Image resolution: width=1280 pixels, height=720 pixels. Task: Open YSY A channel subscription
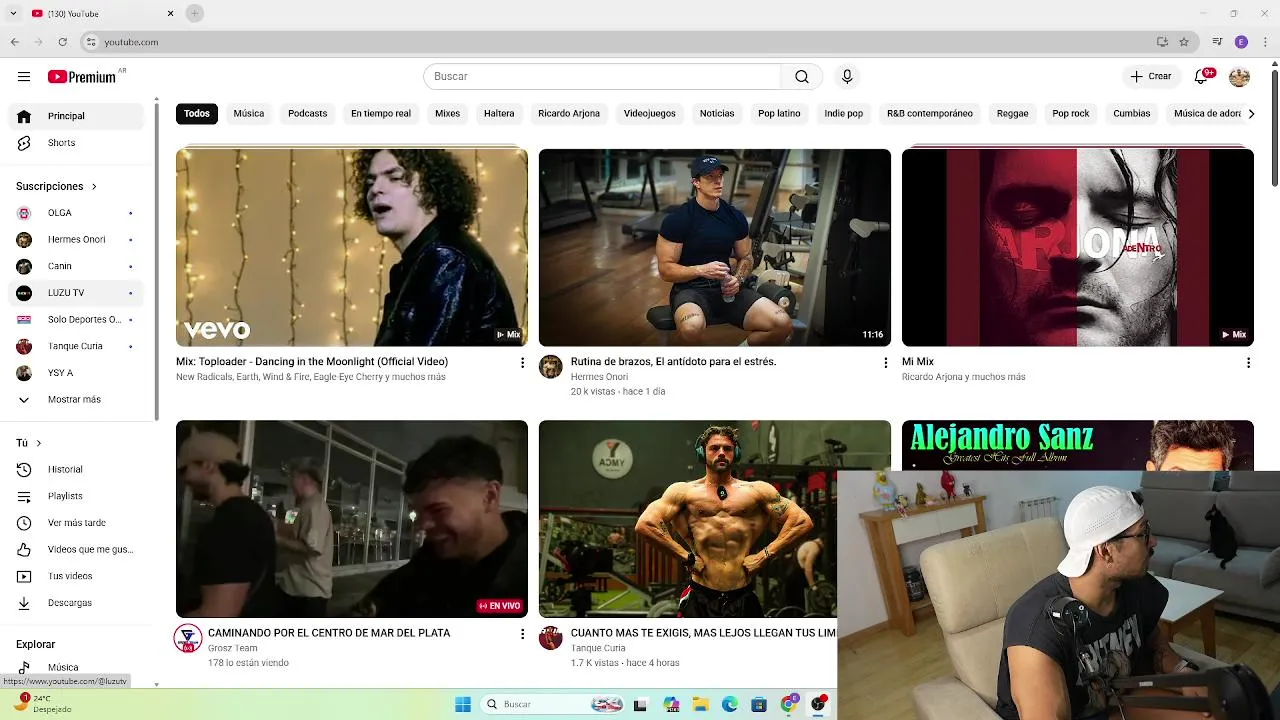(76, 373)
